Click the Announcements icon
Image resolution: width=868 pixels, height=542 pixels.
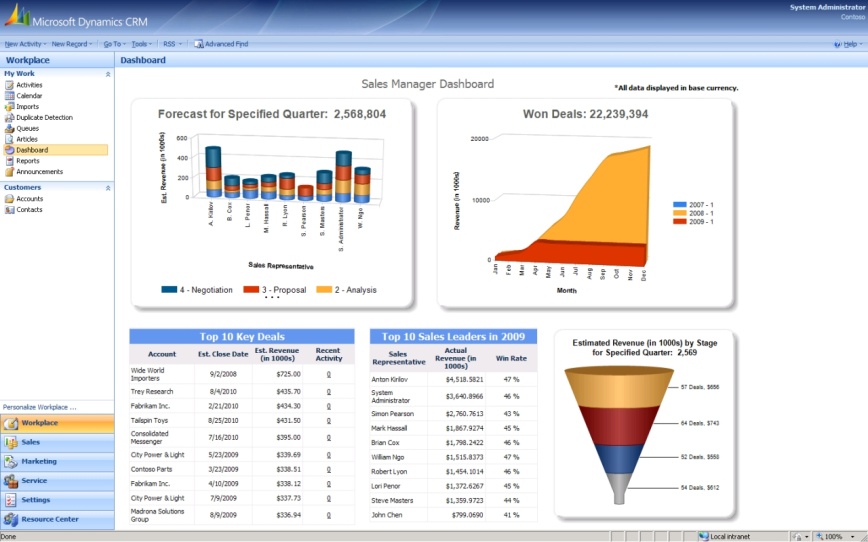[x=9, y=172]
